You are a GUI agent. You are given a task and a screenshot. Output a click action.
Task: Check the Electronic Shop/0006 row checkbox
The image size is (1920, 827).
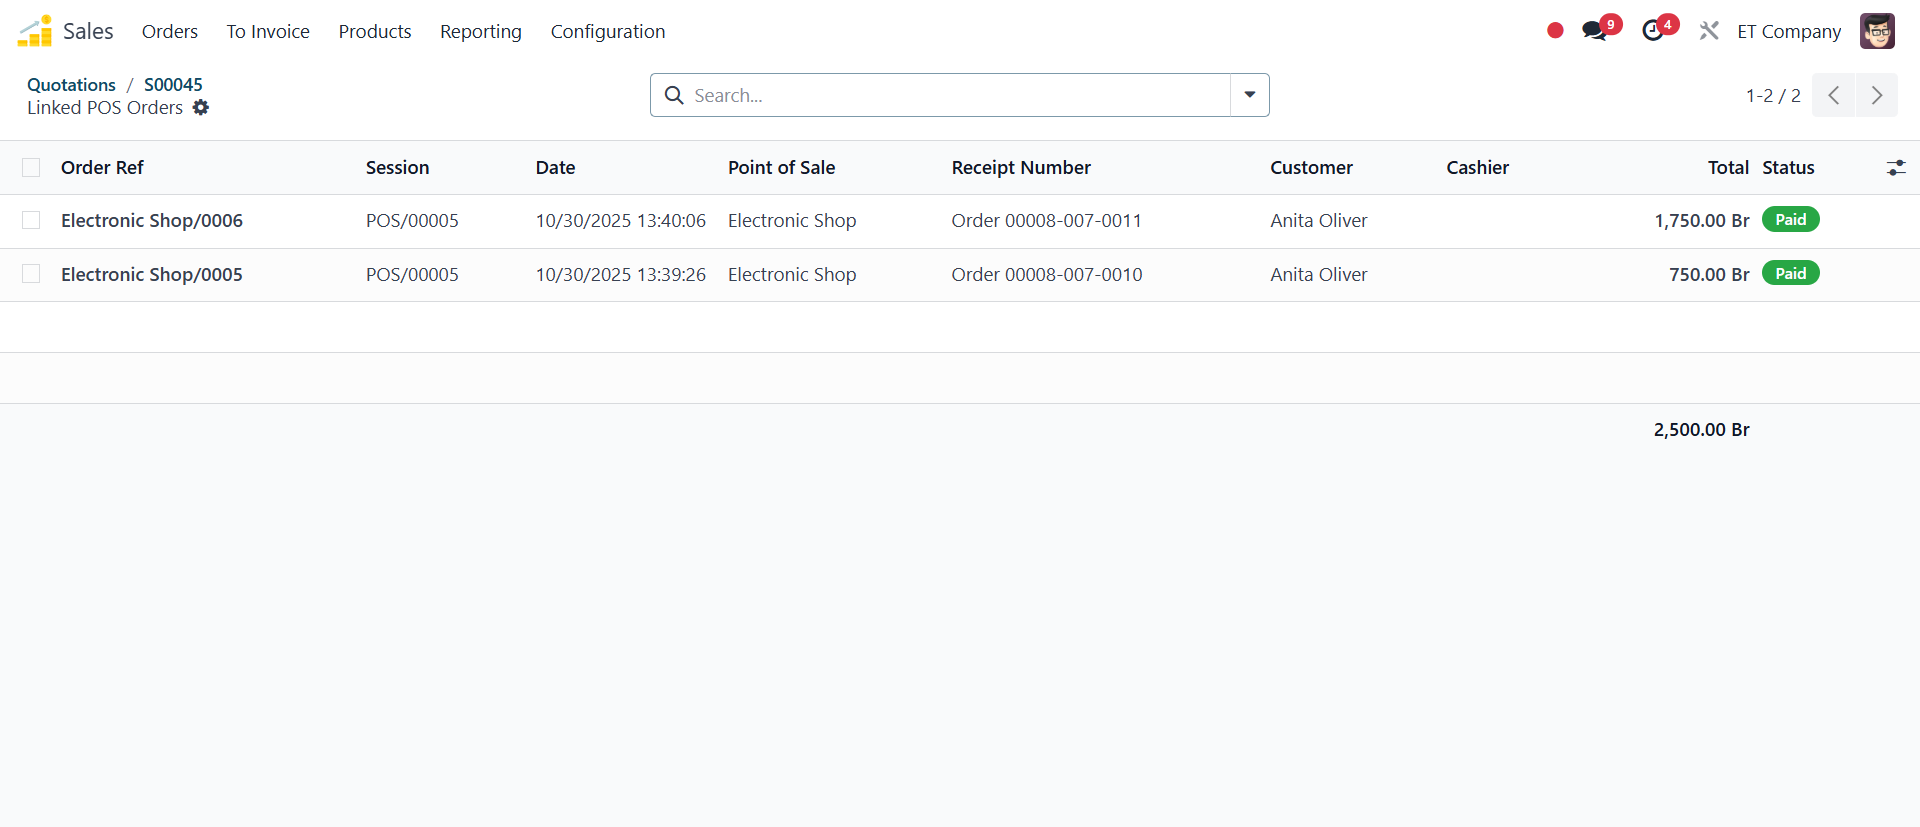pyautogui.click(x=31, y=221)
